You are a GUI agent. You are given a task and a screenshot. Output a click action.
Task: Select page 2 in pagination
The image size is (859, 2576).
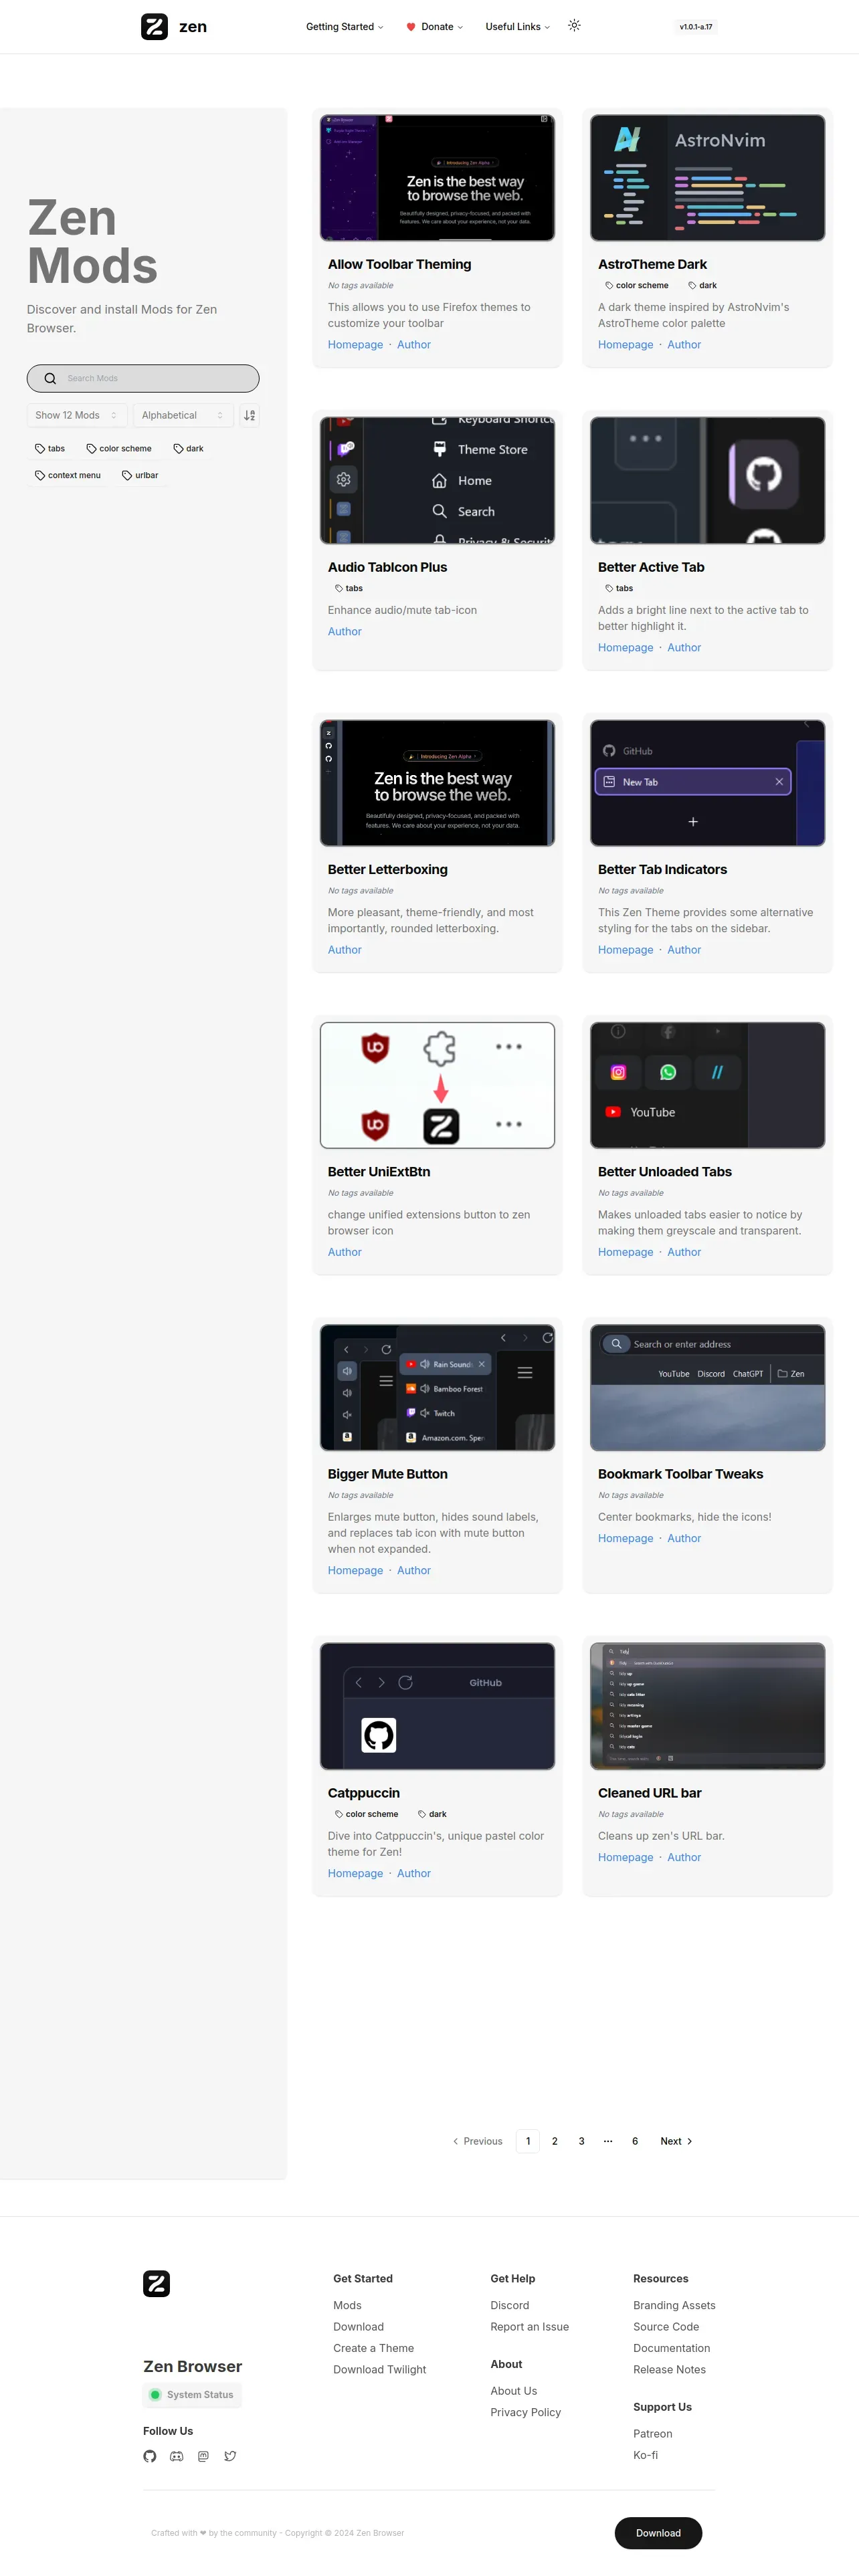tap(555, 2141)
